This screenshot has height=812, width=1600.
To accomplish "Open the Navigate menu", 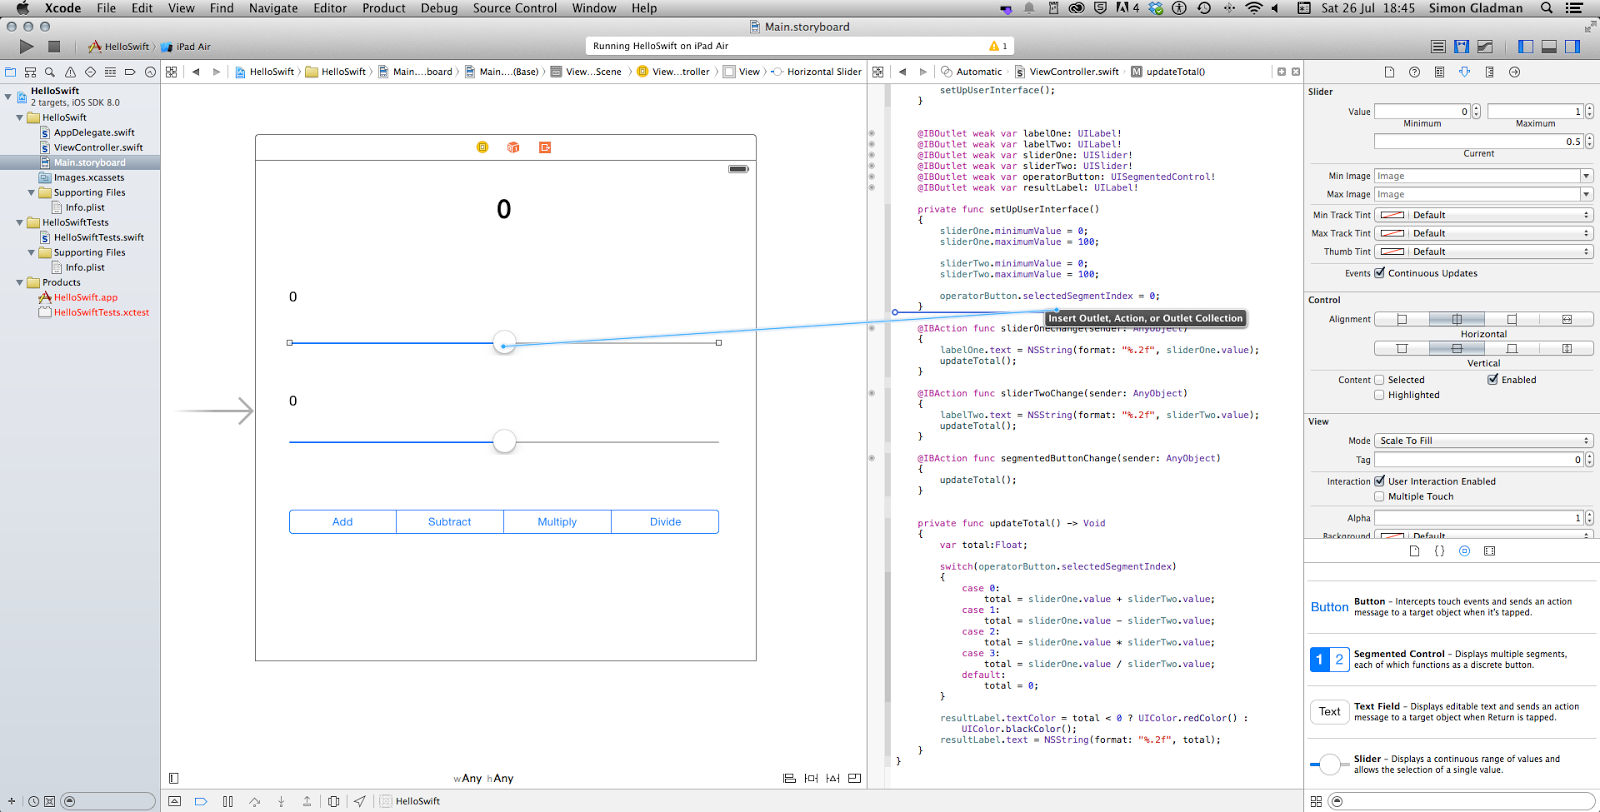I will (273, 8).
